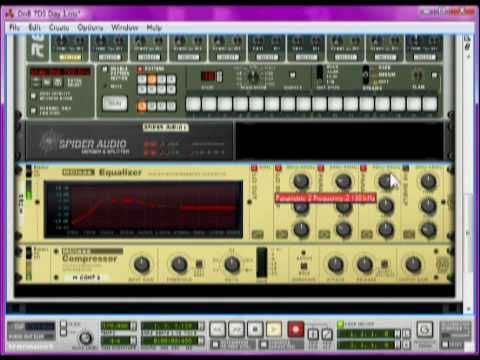Toggle the Equalizer Hi Shelf enable button
The width and height of the screenshot is (480, 360).
406,168
